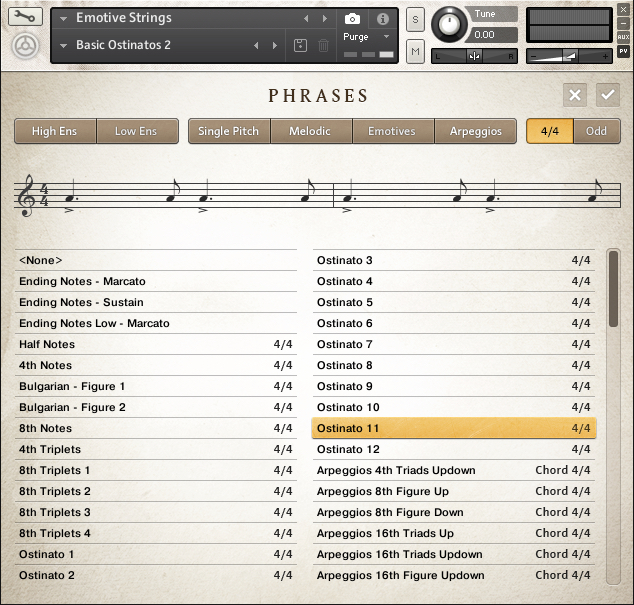This screenshot has width=634, height=605.
Task: Toggle the High Ens filter
Action: (55, 131)
